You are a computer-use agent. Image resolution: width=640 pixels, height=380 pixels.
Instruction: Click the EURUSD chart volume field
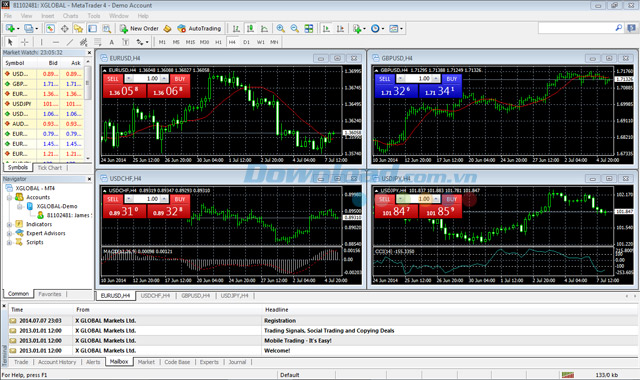point(147,78)
